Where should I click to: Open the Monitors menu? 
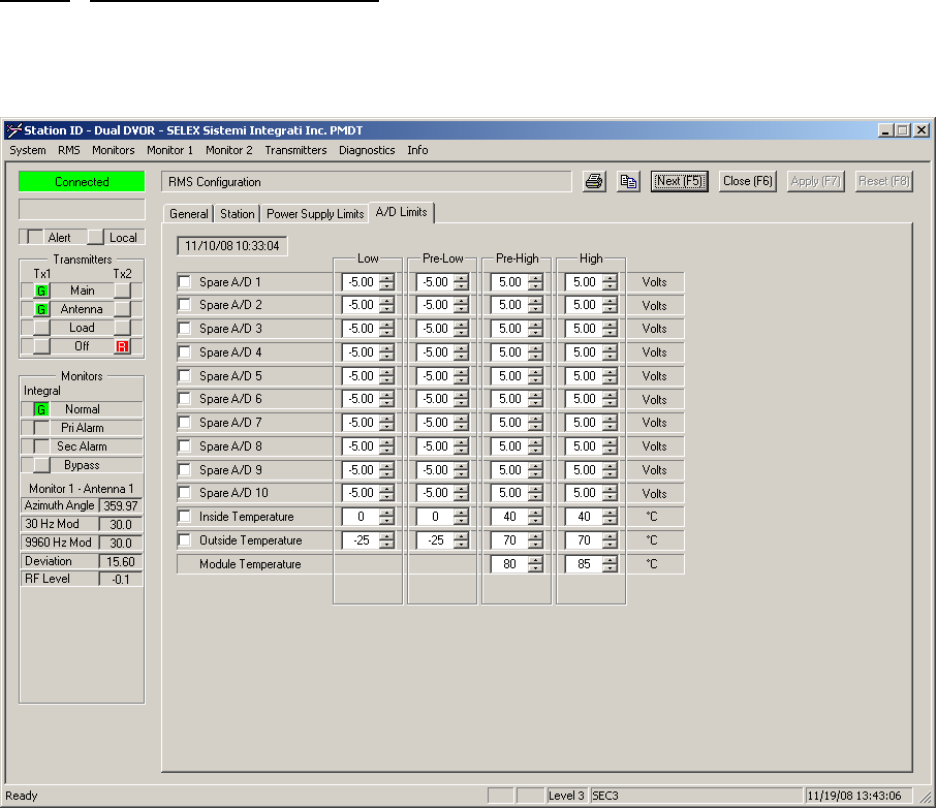pos(113,150)
